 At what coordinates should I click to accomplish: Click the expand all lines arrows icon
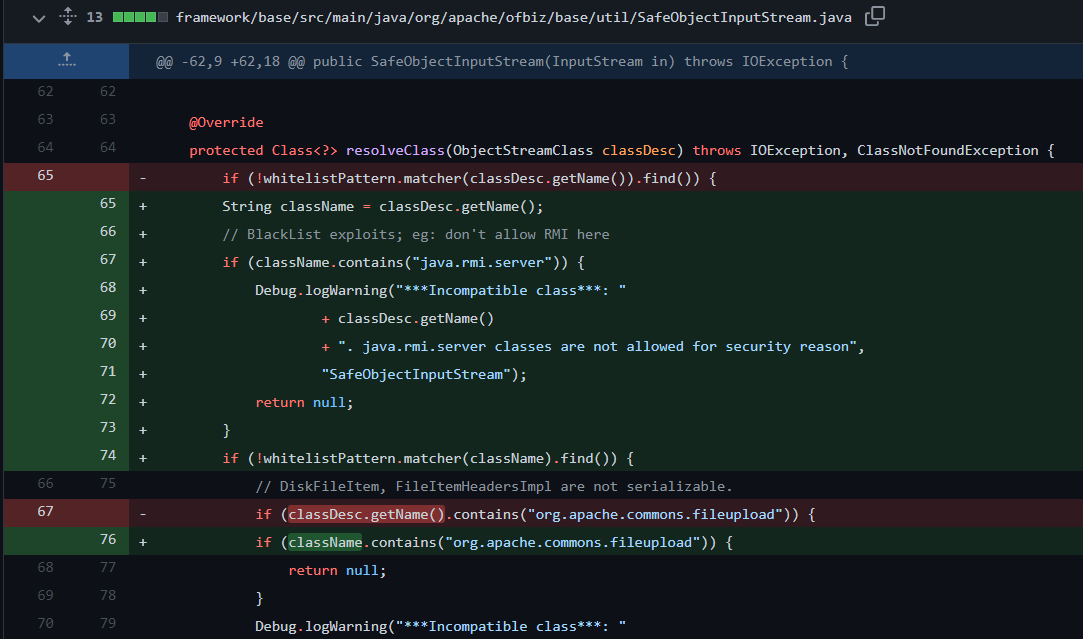tap(68, 17)
